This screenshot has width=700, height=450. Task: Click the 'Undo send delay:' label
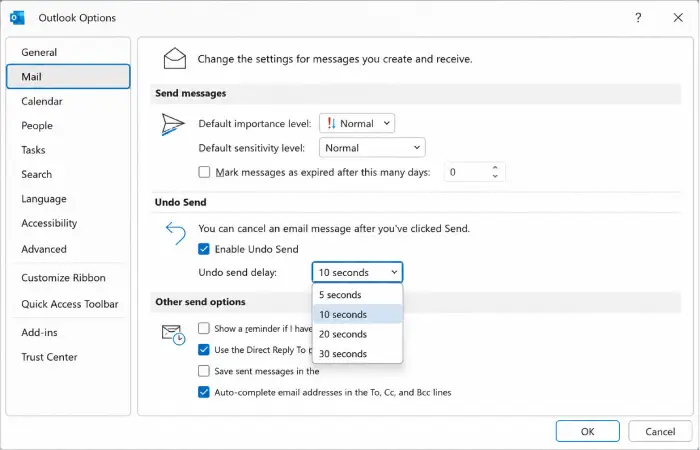238,272
